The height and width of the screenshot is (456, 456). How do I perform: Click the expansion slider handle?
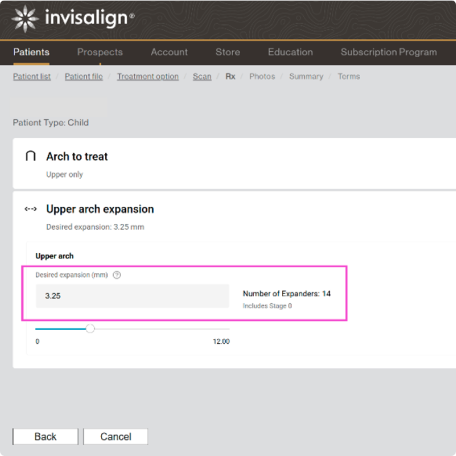point(90,329)
